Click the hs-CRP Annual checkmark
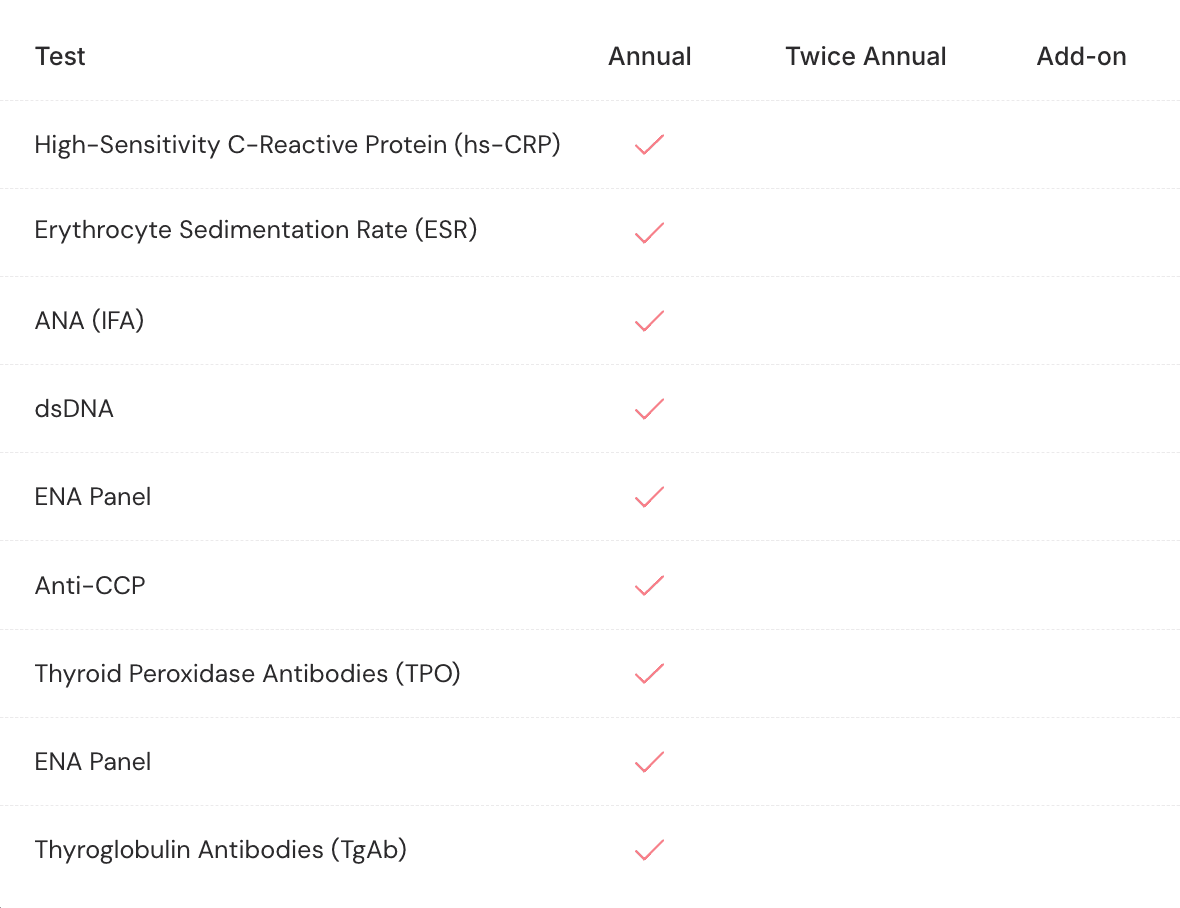This screenshot has width=1180, height=908. [649, 144]
